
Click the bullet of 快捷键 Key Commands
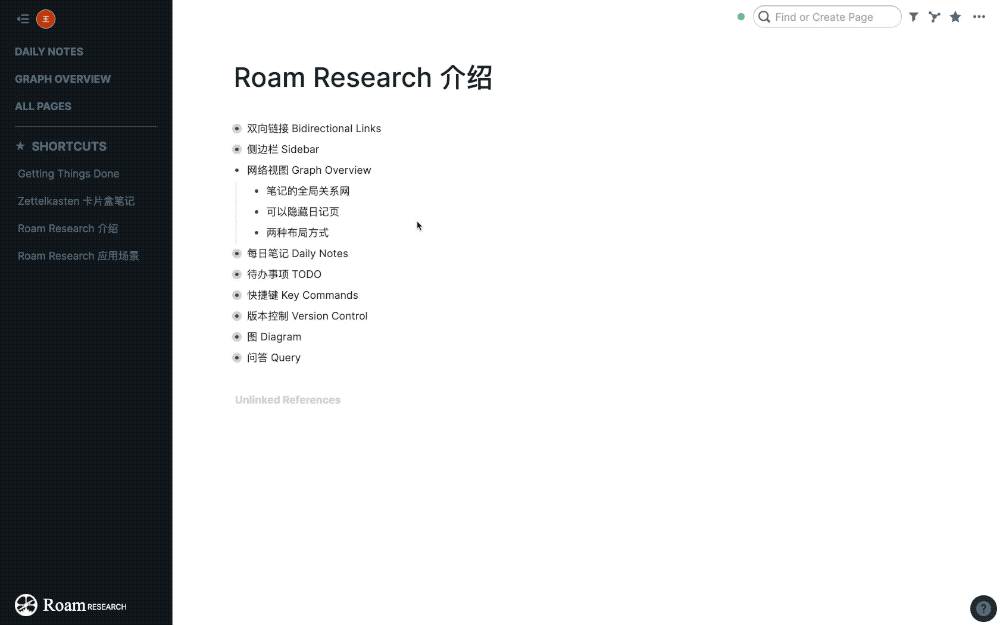click(237, 295)
